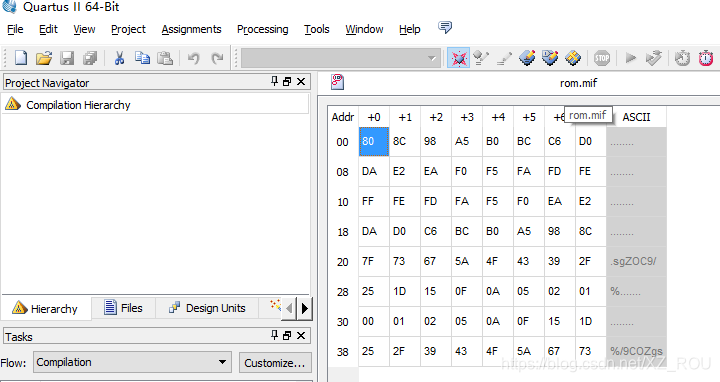The image size is (720, 382).
Task: Select cell 2F in row 20
Action: click(x=591, y=261)
